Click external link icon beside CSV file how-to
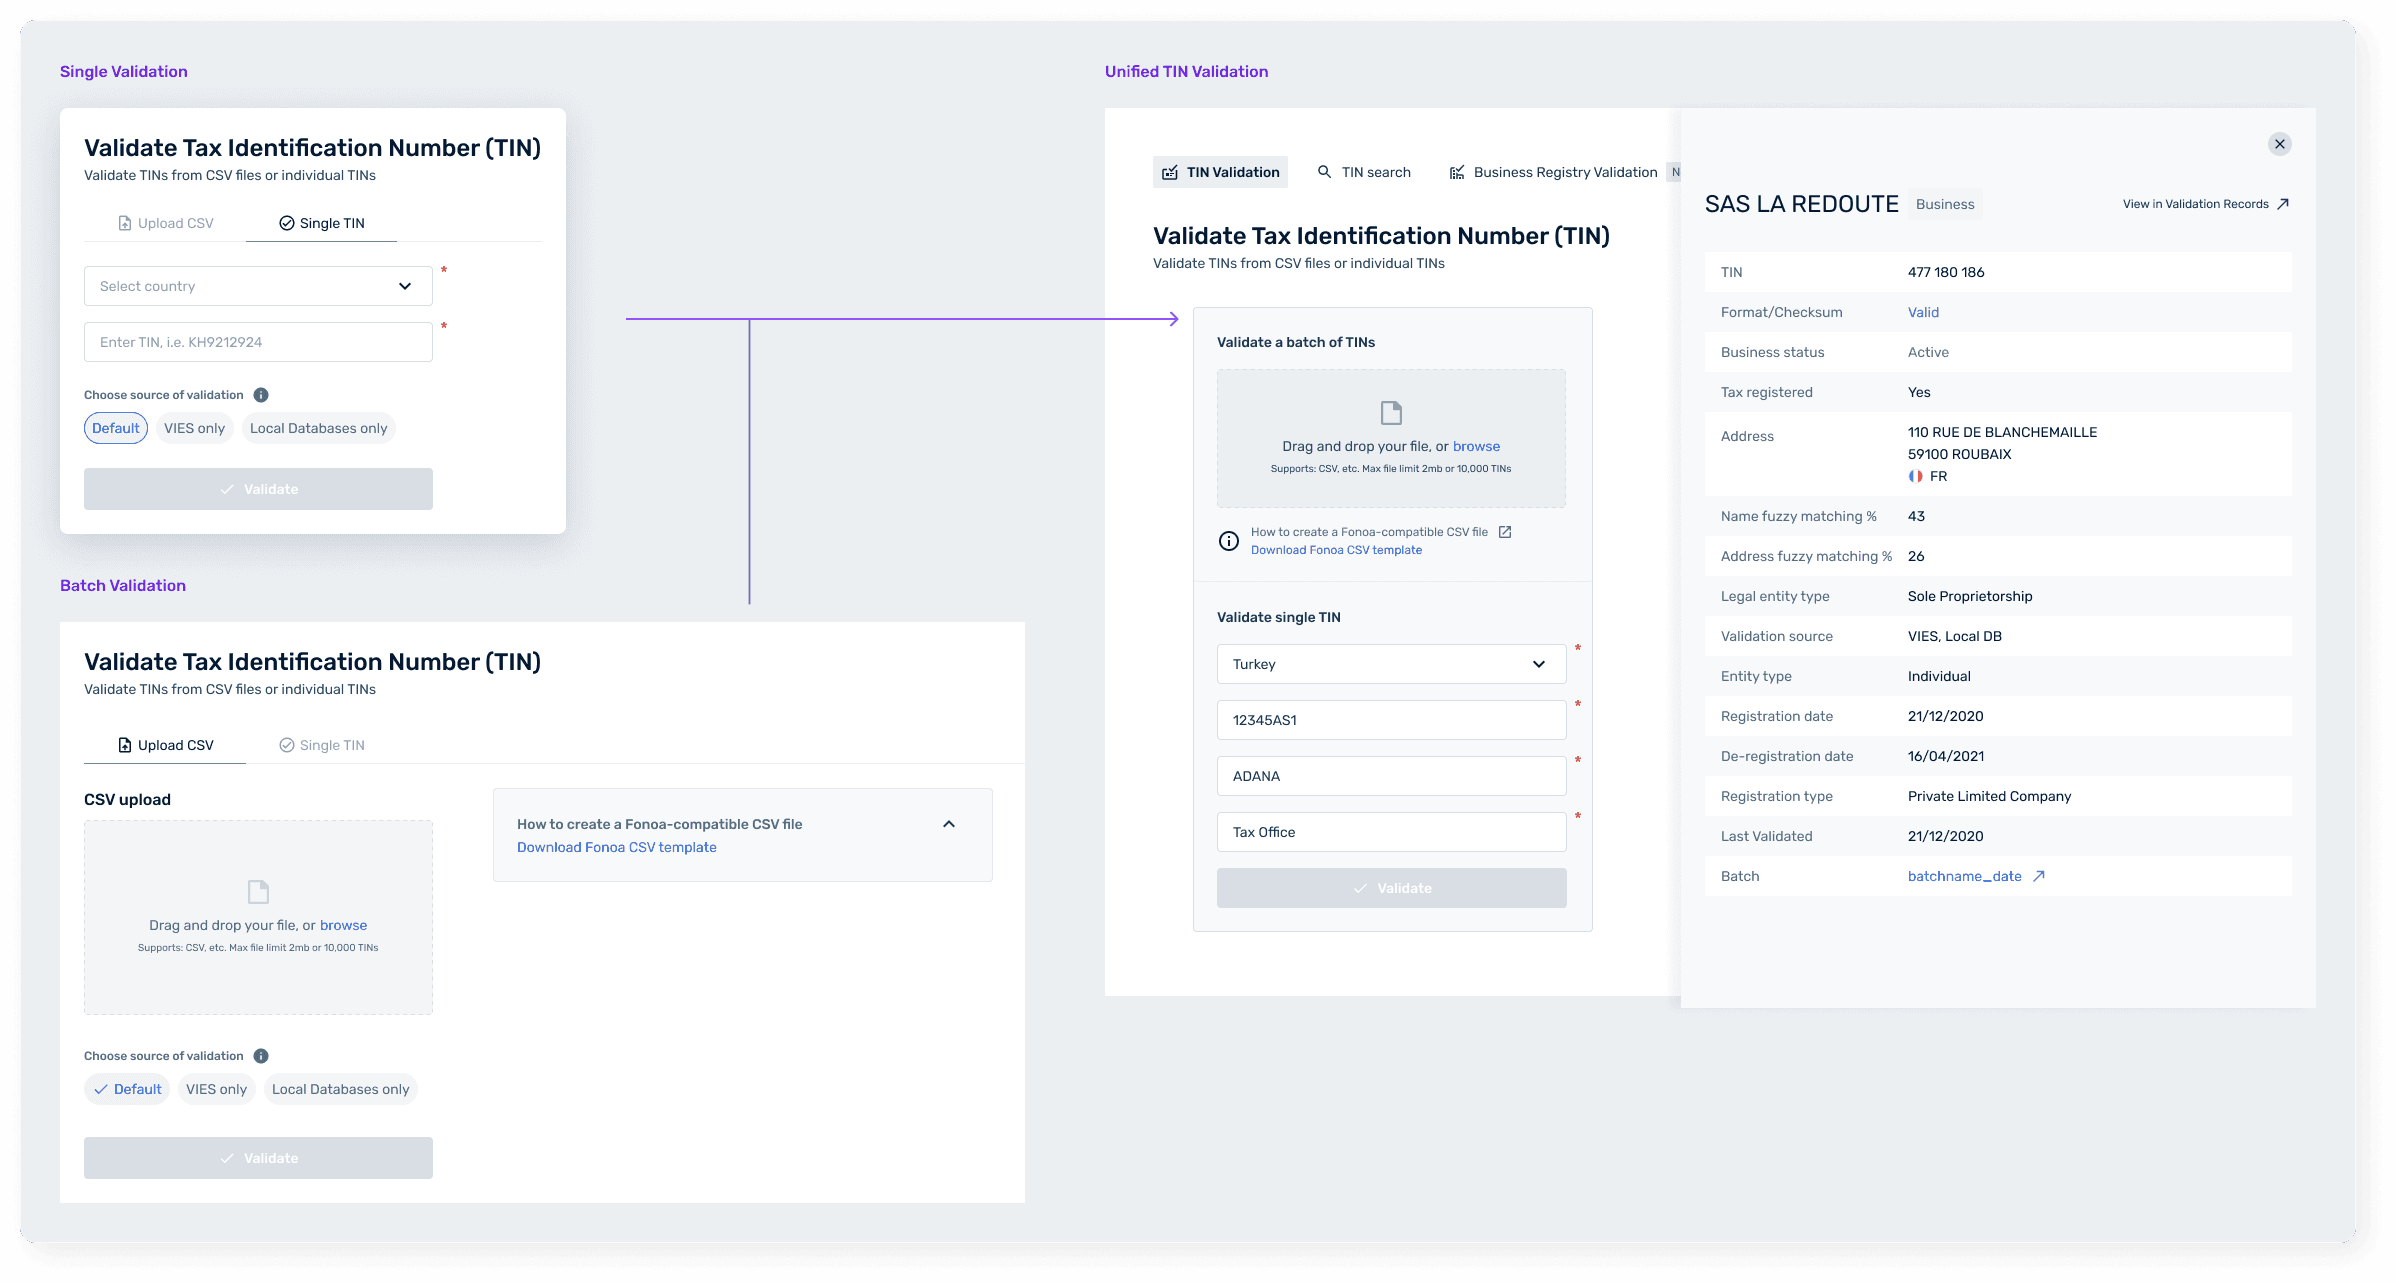Viewport: 2396px width, 1283px height. [x=1505, y=532]
